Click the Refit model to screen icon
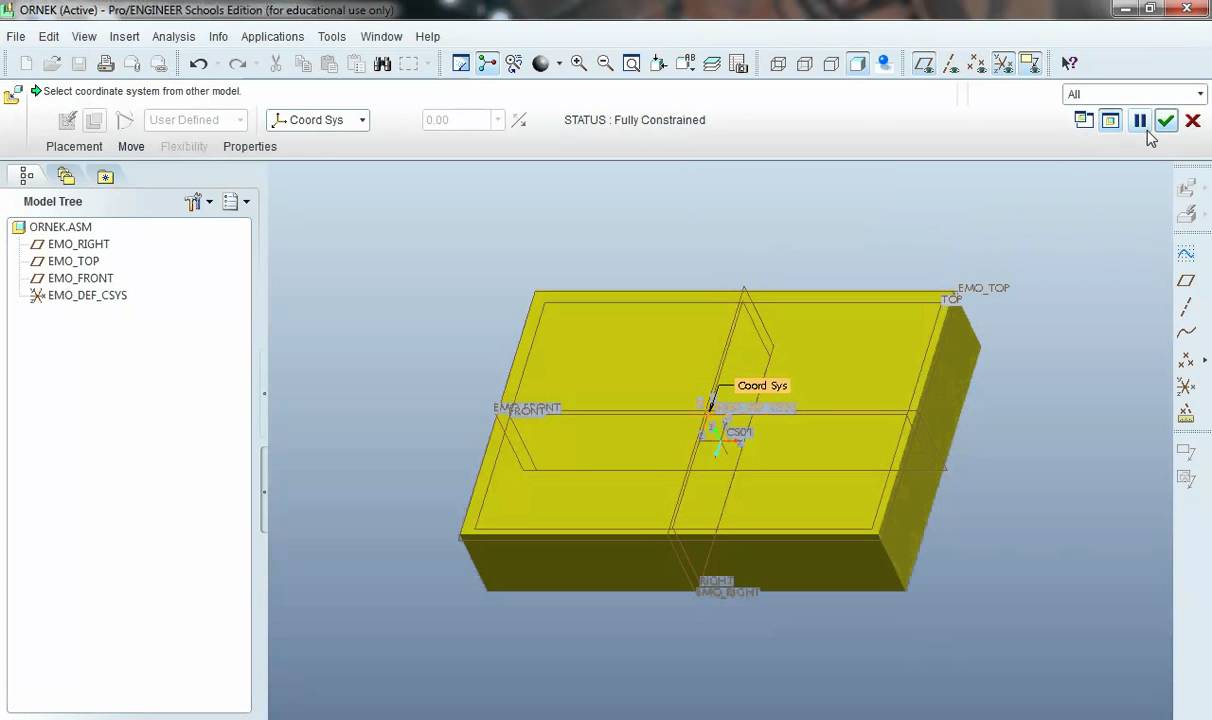1212x720 pixels. (x=632, y=64)
